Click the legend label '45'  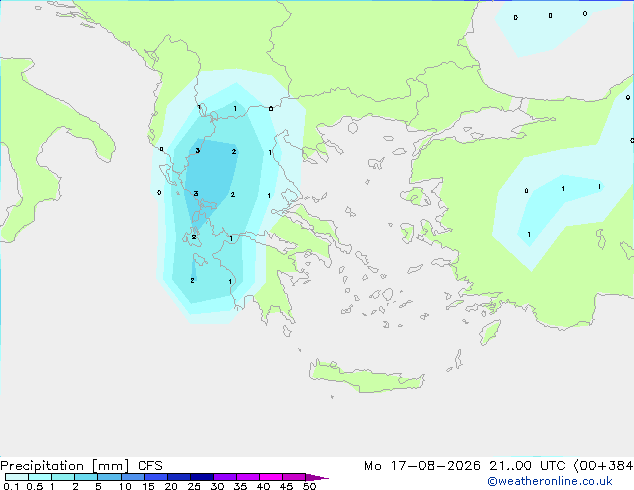pyautogui.click(x=286, y=486)
